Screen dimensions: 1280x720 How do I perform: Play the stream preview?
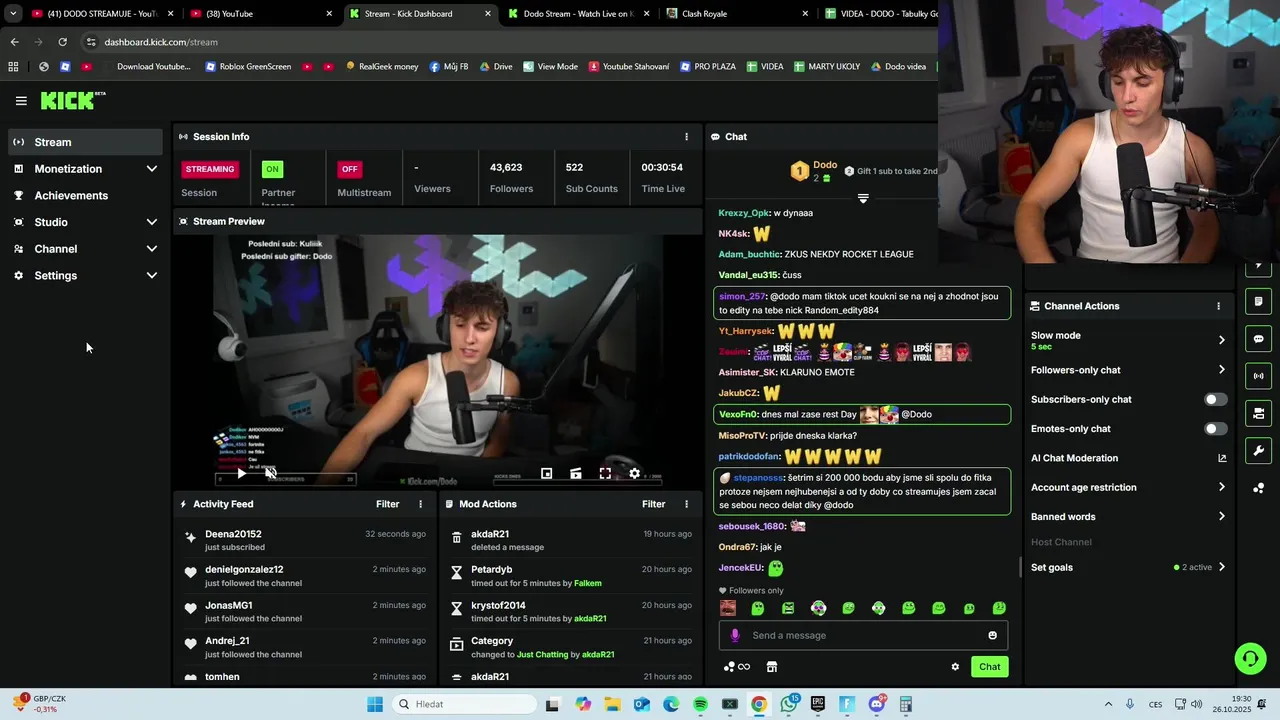(241, 473)
